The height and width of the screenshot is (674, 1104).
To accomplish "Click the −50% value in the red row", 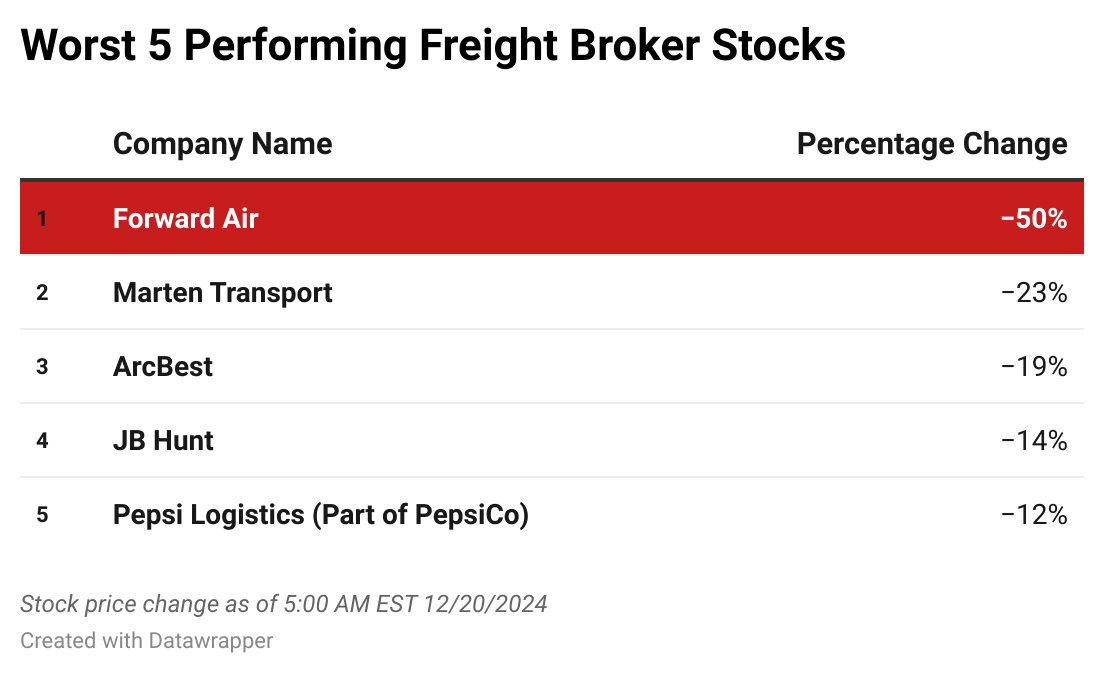I will click(1034, 218).
